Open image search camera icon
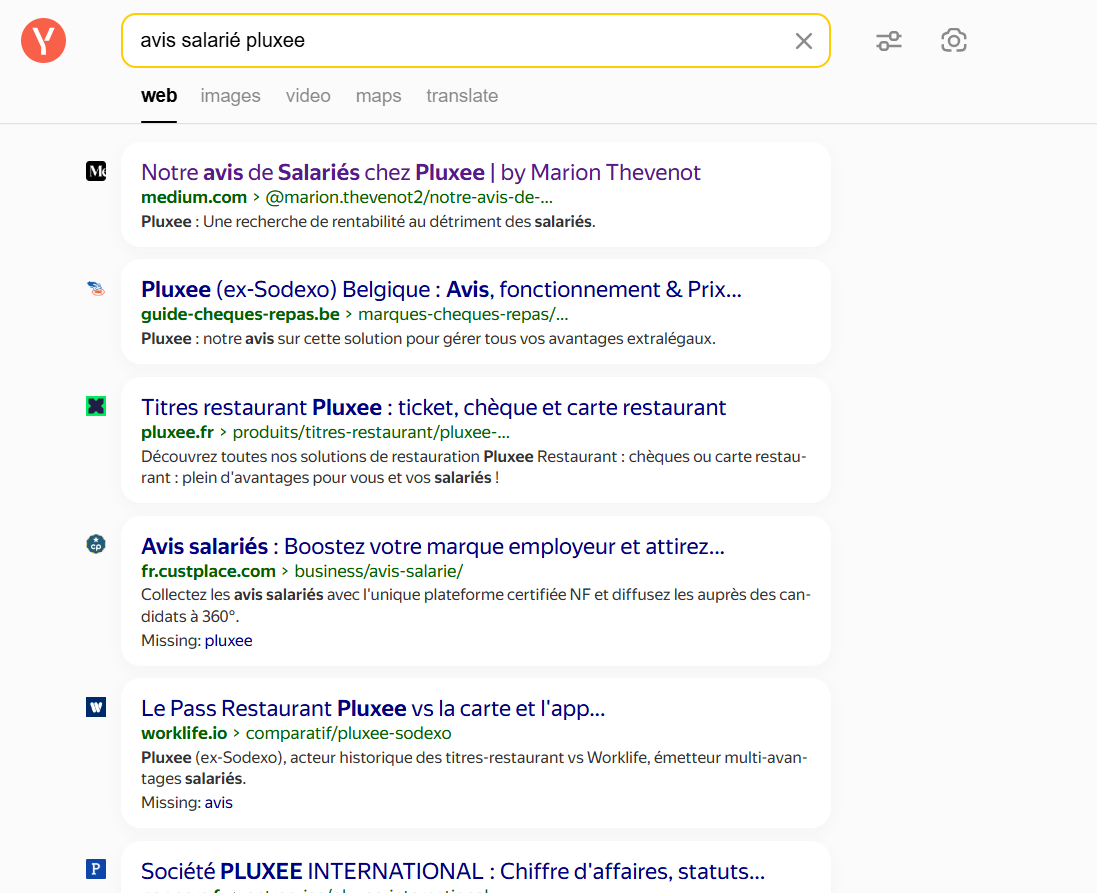This screenshot has height=893, width=1097. (954, 41)
